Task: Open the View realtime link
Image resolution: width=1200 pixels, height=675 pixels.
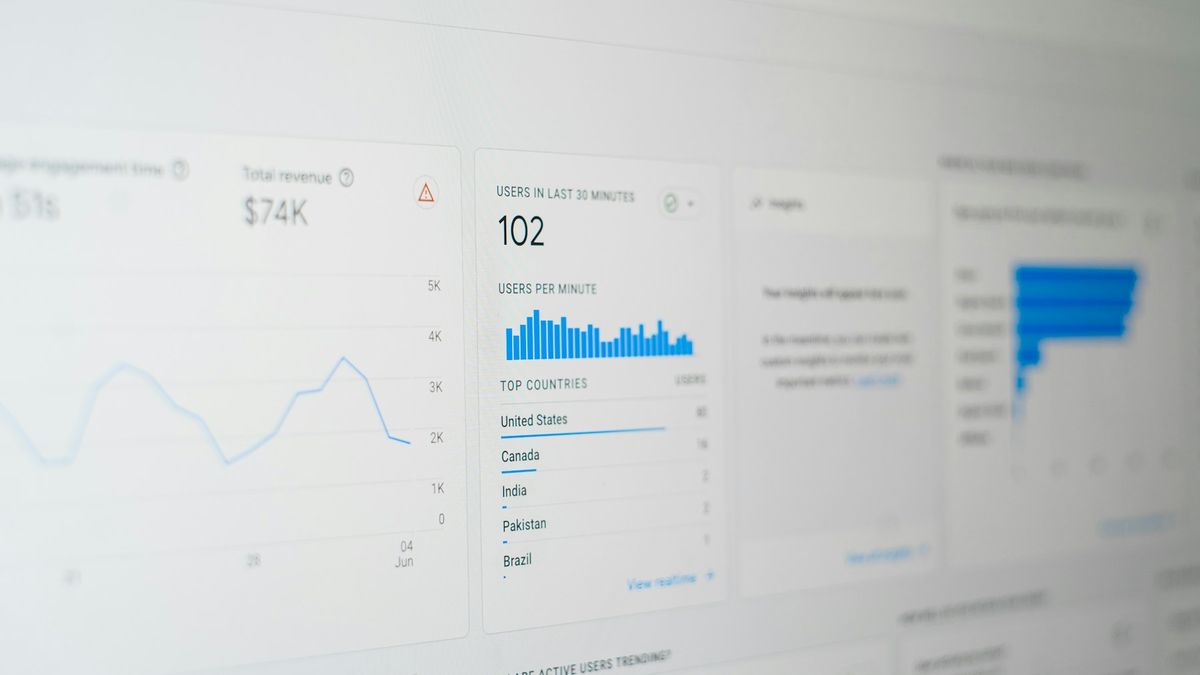Action: click(x=670, y=581)
